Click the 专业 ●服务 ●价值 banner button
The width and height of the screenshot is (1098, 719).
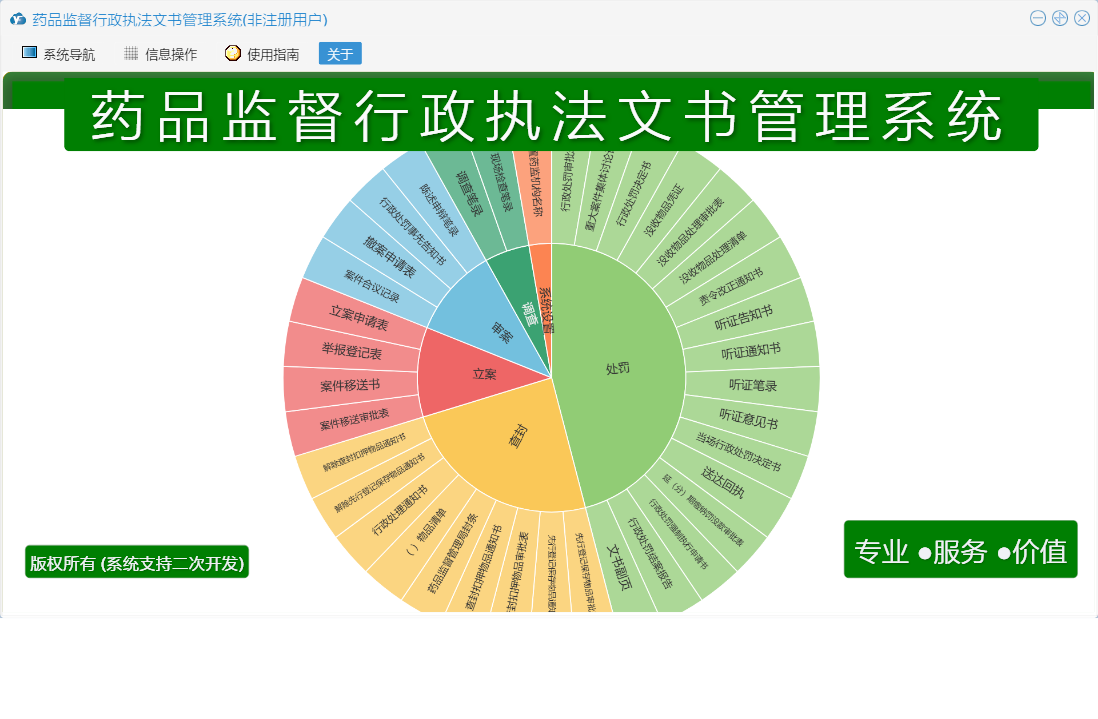961,550
